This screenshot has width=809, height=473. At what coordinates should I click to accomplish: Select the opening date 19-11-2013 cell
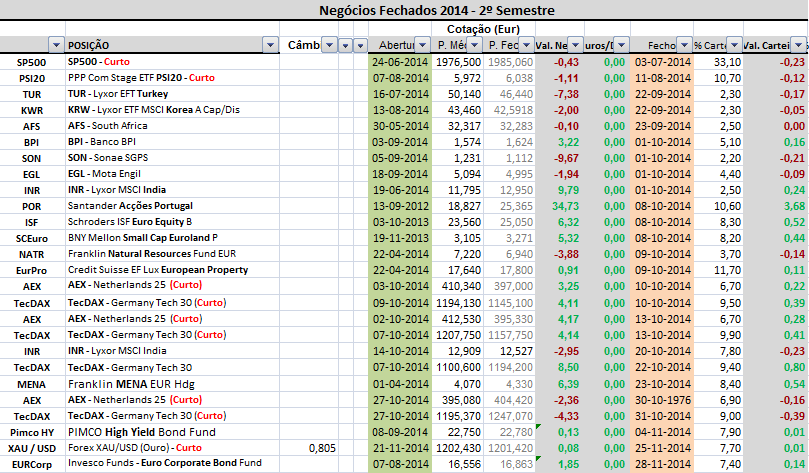click(400, 238)
